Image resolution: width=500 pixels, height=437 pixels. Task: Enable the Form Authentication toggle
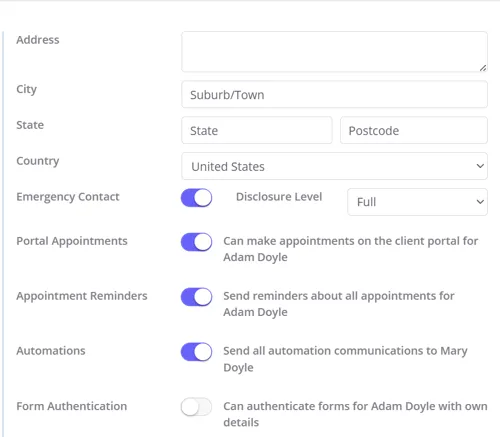click(x=196, y=407)
